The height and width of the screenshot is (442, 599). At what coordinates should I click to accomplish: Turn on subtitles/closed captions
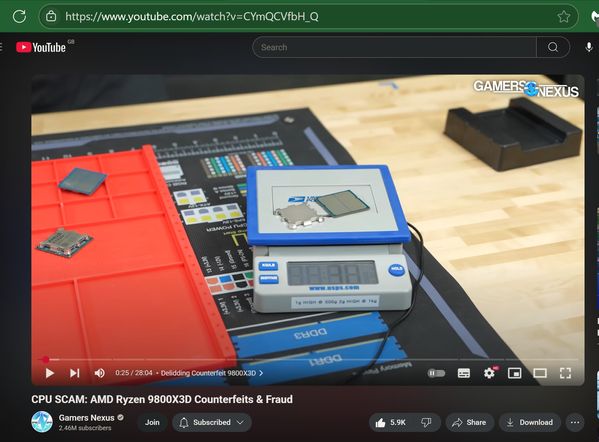pos(463,373)
